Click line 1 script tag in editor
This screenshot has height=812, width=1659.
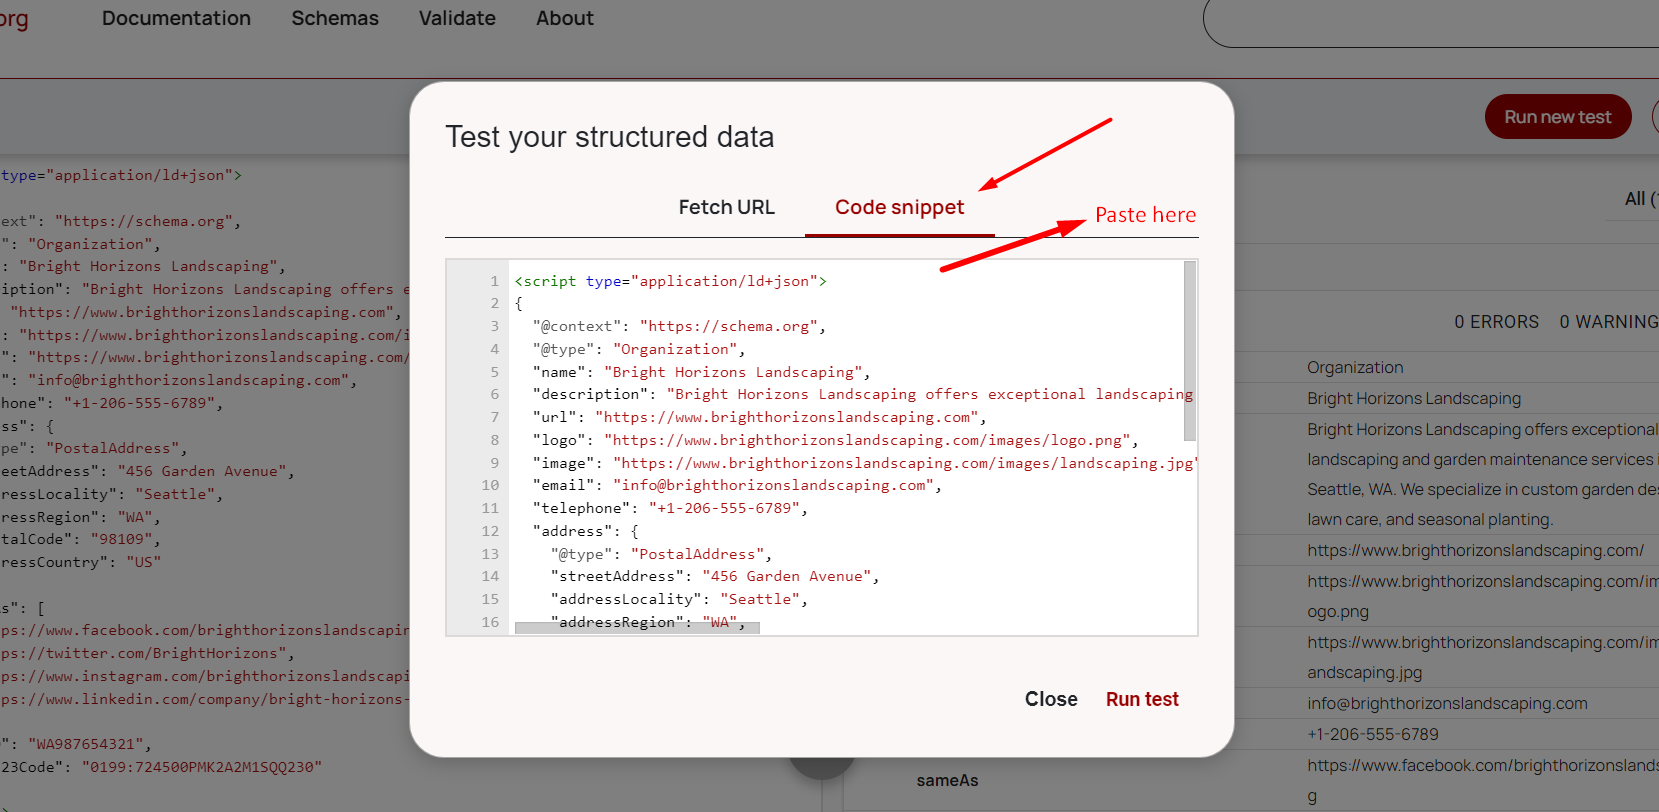pyautogui.click(x=670, y=281)
